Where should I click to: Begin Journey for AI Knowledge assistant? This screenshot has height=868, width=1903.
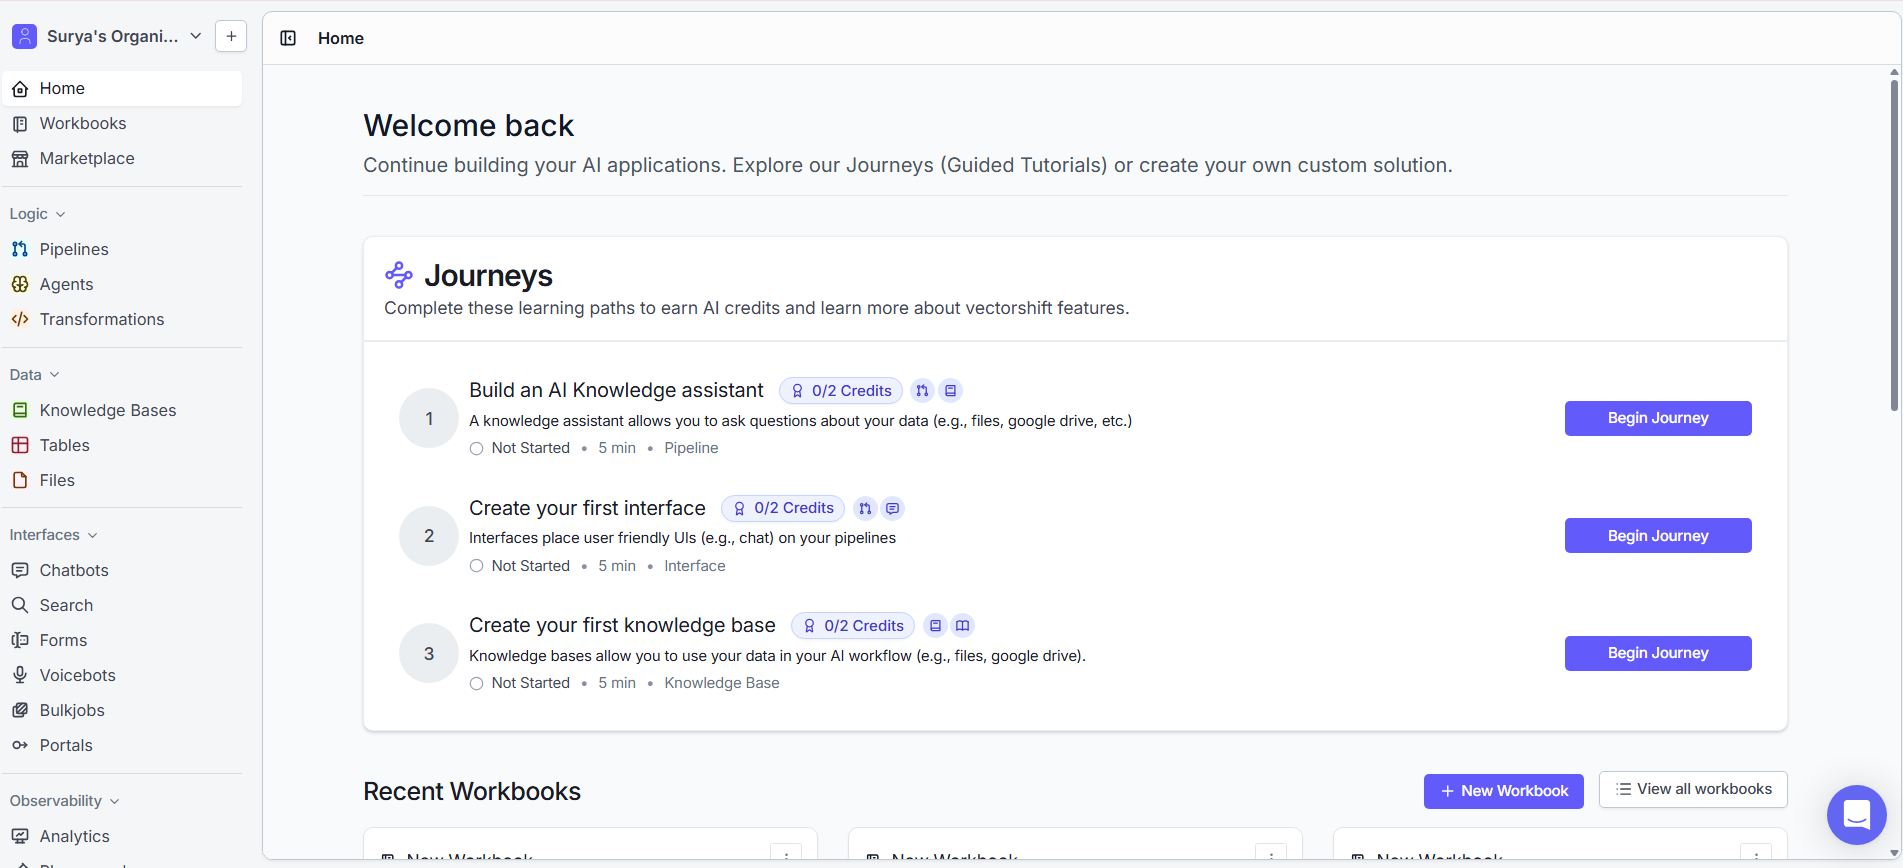tap(1658, 418)
